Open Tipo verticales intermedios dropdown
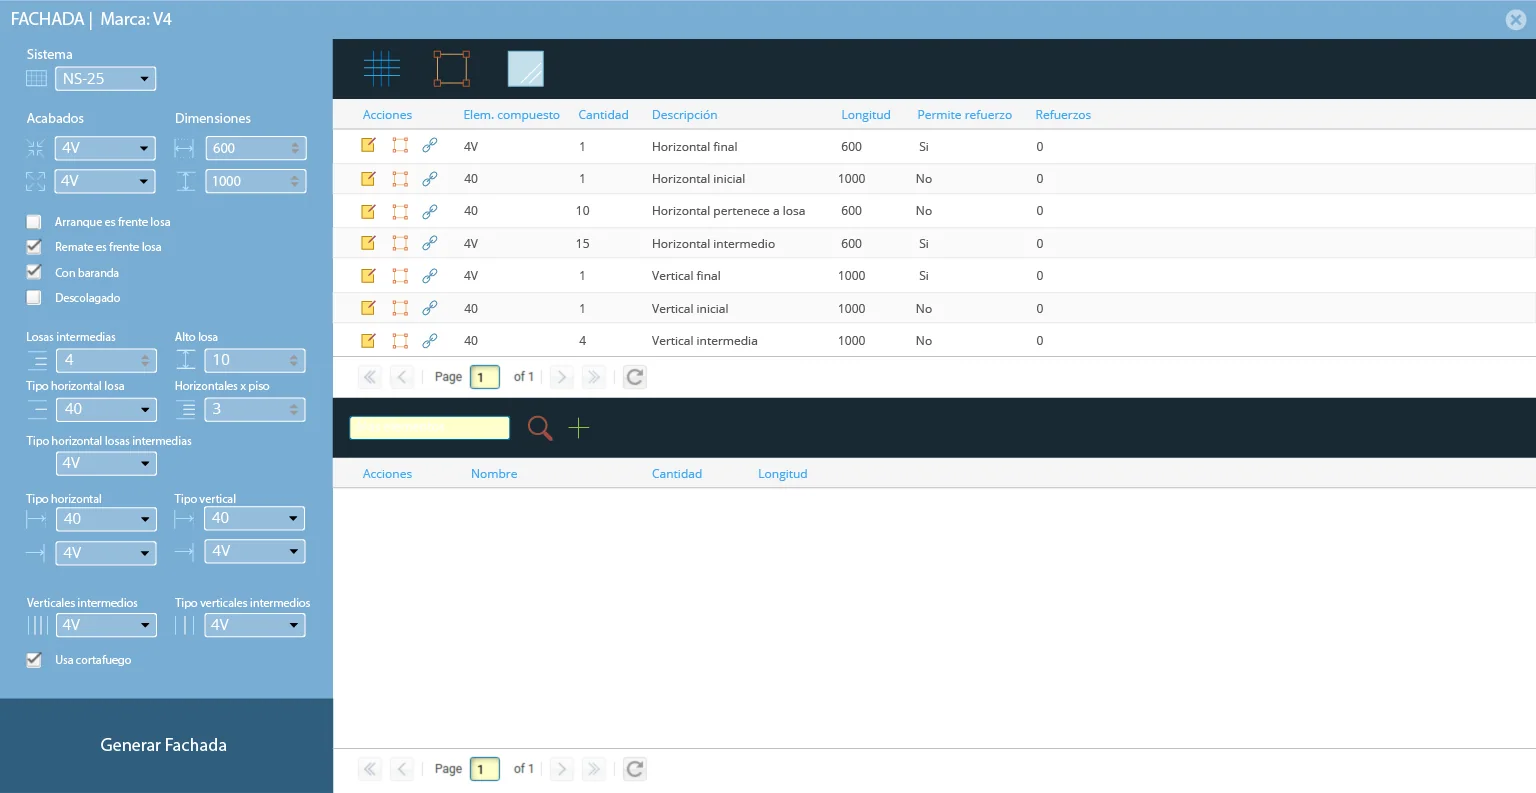This screenshot has width=1536, height=793. click(255, 625)
